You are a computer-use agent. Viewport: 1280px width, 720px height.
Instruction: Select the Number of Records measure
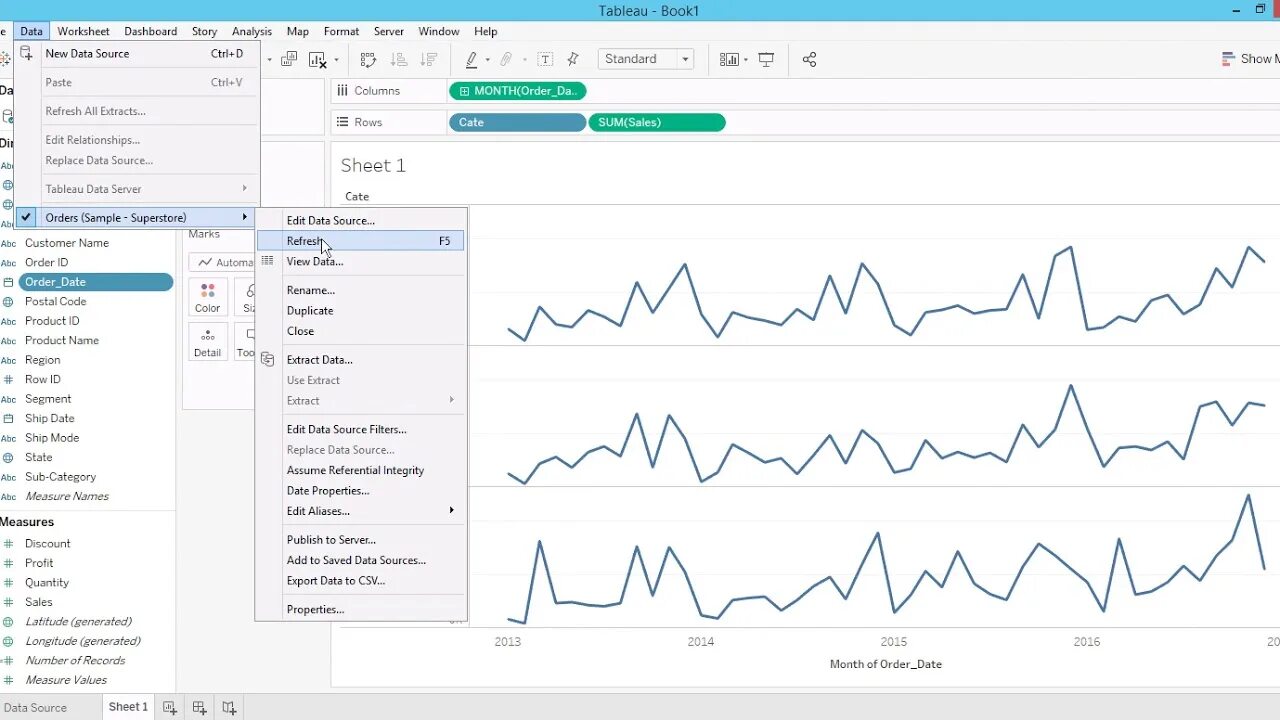[x=75, y=660]
